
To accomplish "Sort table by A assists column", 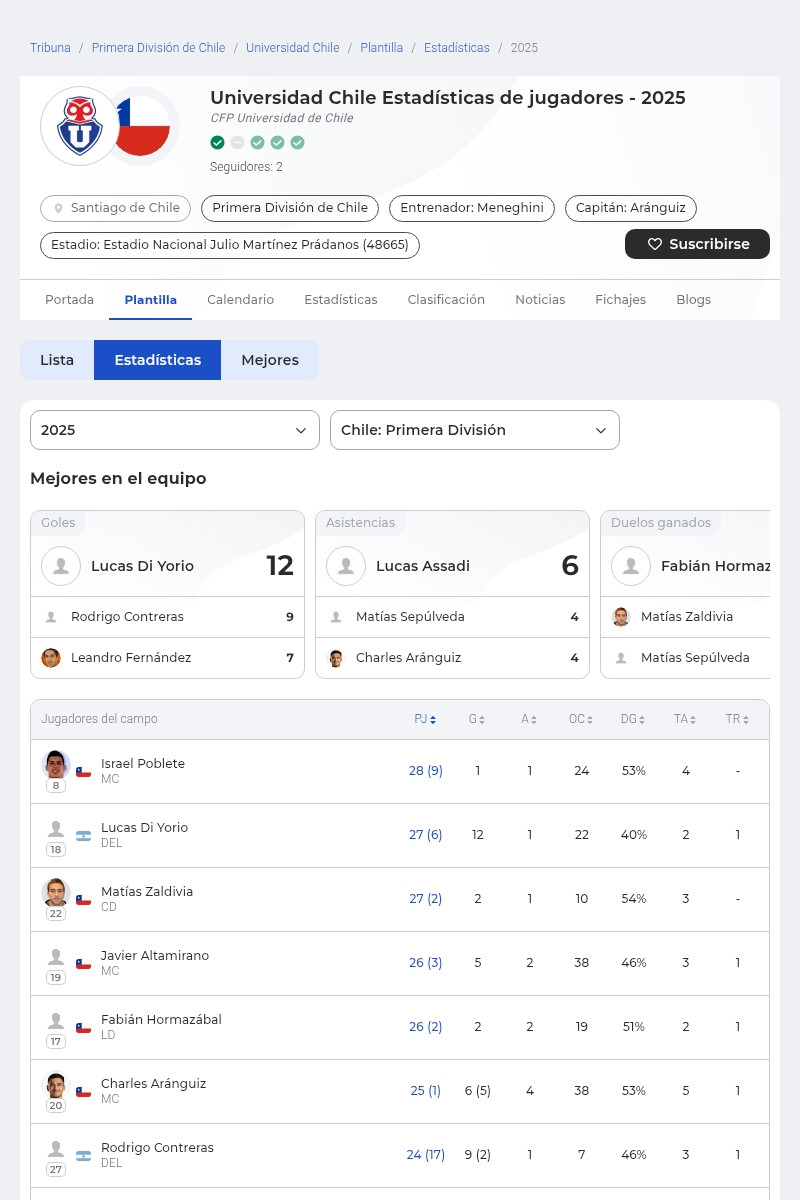I will (x=529, y=719).
